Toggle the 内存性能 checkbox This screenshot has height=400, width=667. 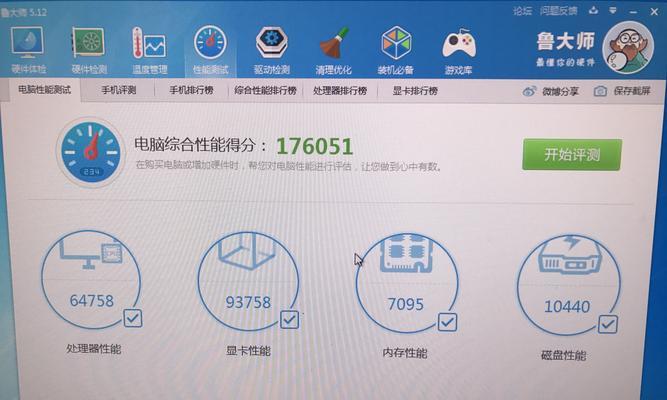click(448, 322)
